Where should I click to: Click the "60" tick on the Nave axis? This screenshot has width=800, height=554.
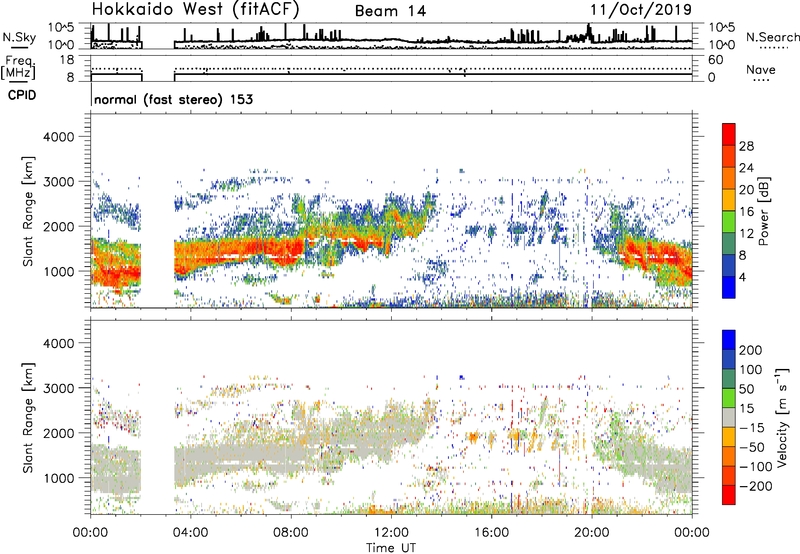715,60
